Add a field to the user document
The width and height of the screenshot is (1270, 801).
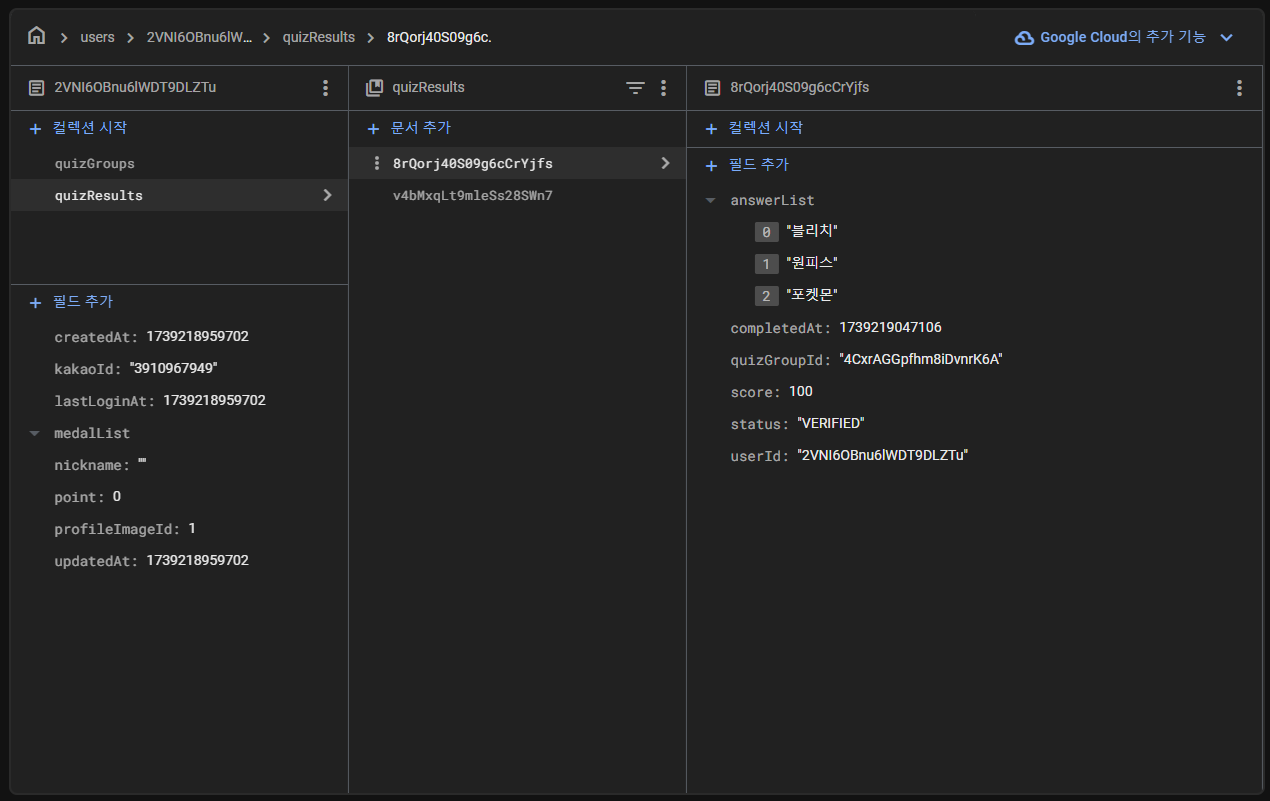pos(72,301)
